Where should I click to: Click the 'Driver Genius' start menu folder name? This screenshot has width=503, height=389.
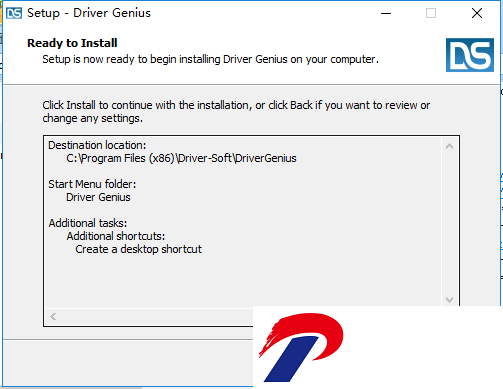click(x=98, y=197)
